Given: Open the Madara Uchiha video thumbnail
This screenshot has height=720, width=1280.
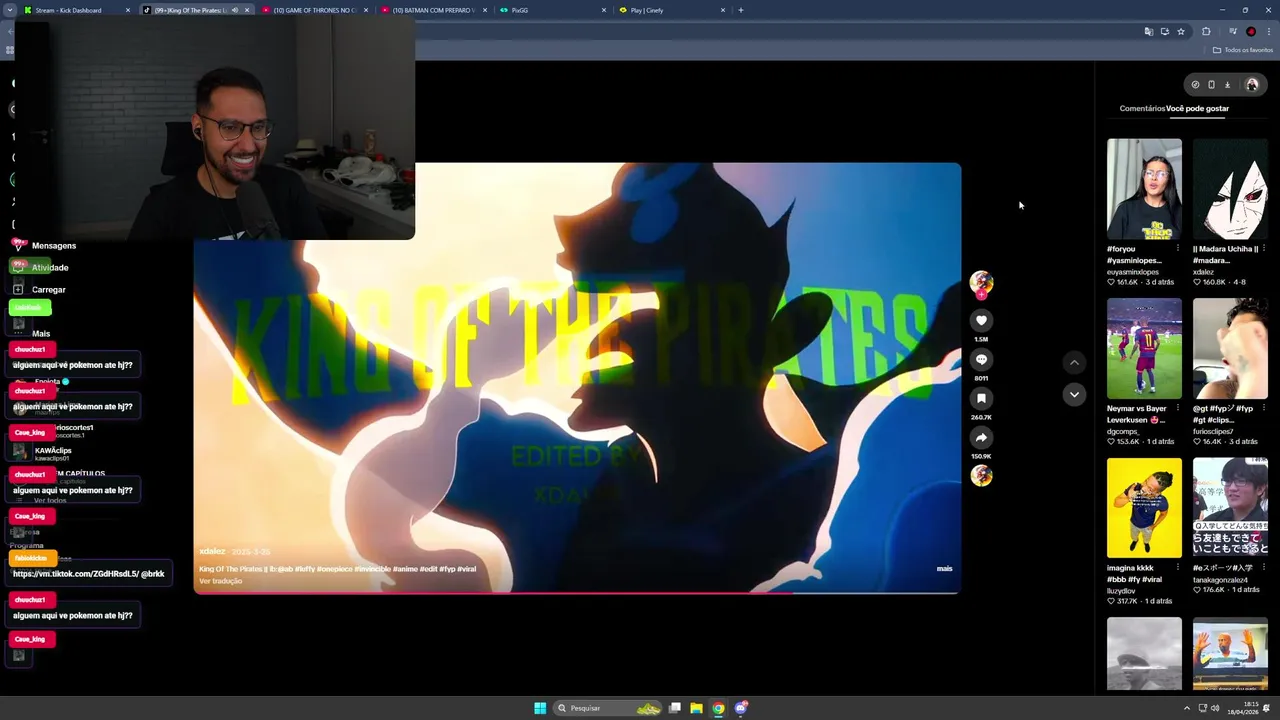Looking at the screenshot, I should pos(1230,189).
